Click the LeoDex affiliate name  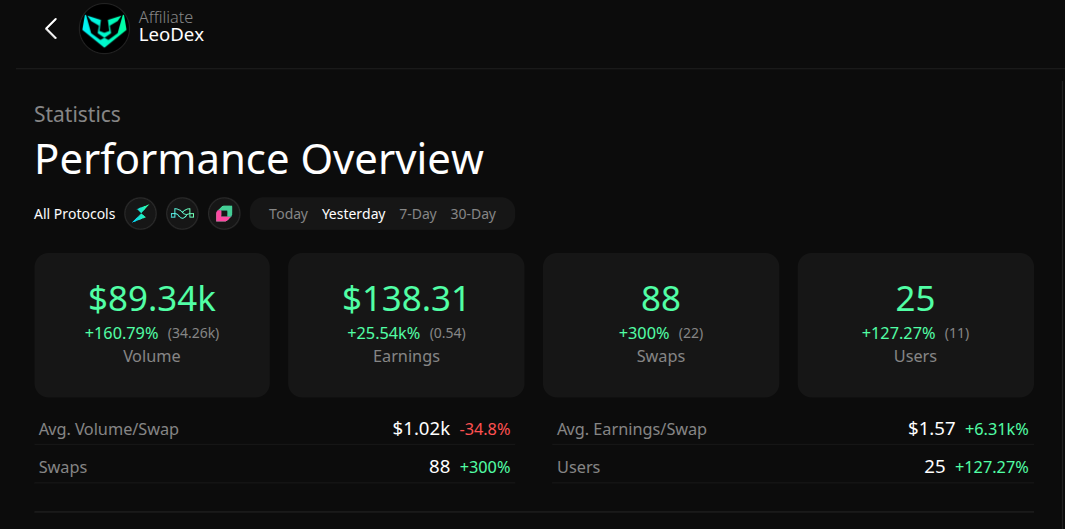171,35
